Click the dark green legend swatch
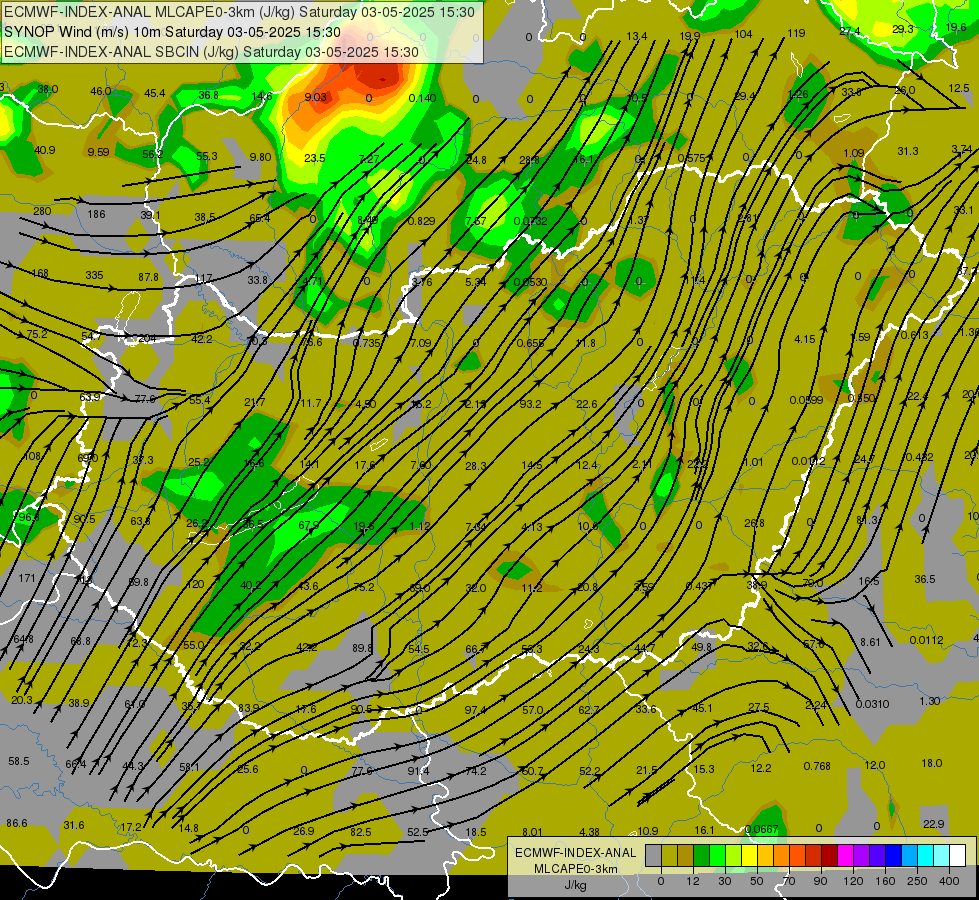This screenshot has height=900, width=979. [702, 855]
